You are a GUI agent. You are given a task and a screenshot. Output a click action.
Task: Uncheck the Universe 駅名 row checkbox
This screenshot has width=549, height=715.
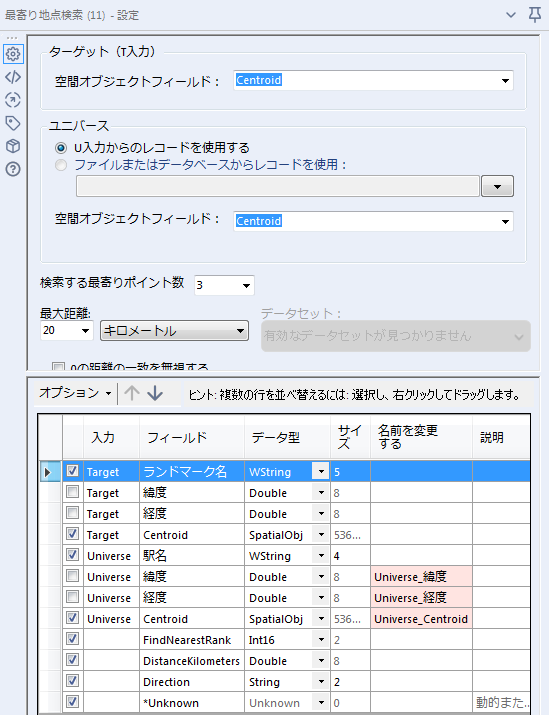[x=73, y=554]
